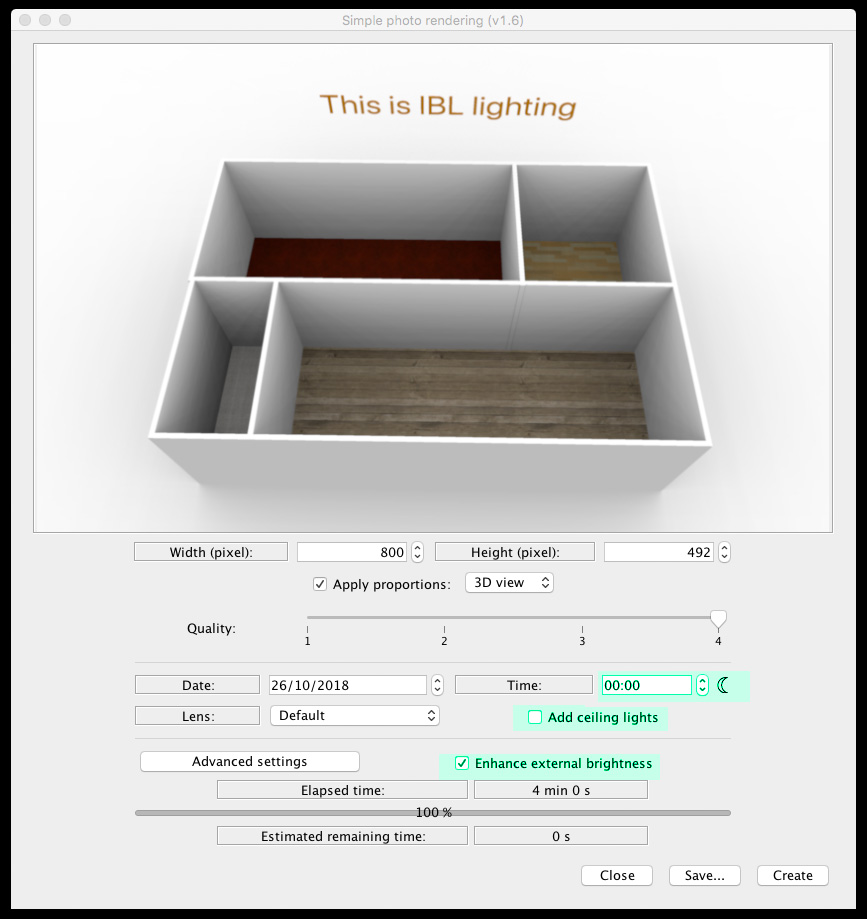The width and height of the screenshot is (867, 919).
Task: Focus the Width input showing 800
Action: click(352, 552)
